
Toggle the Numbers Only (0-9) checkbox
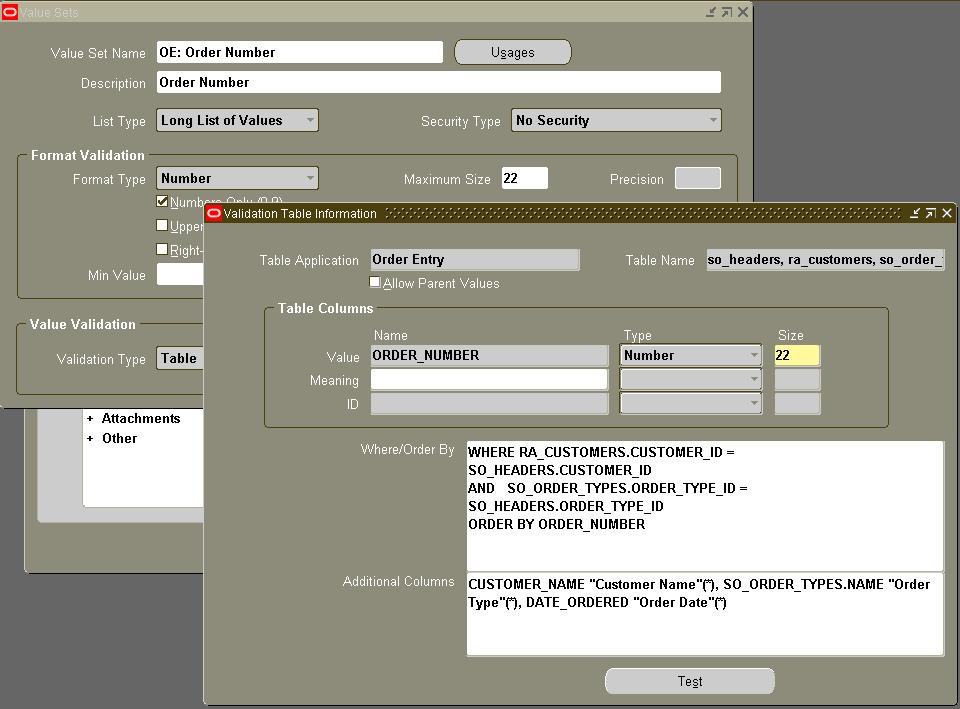[163, 200]
